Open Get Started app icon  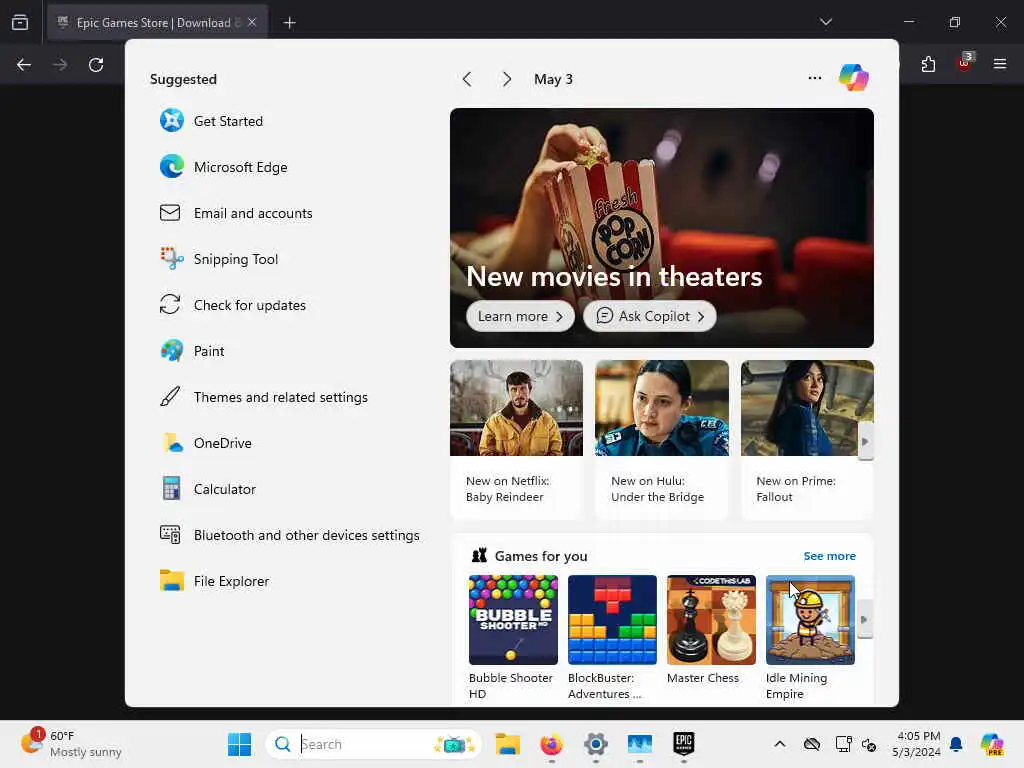(x=172, y=121)
